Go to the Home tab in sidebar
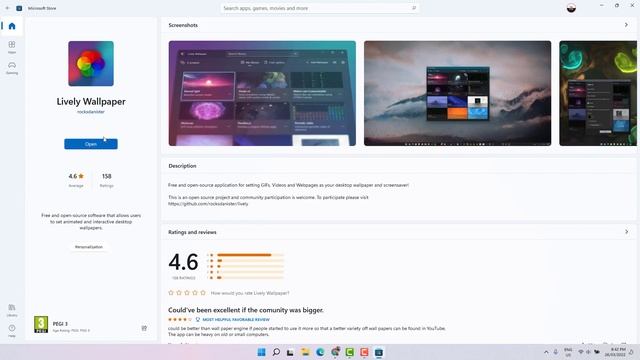Image resolution: width=640 pixels, height=360 pixels. coord(12,26)
